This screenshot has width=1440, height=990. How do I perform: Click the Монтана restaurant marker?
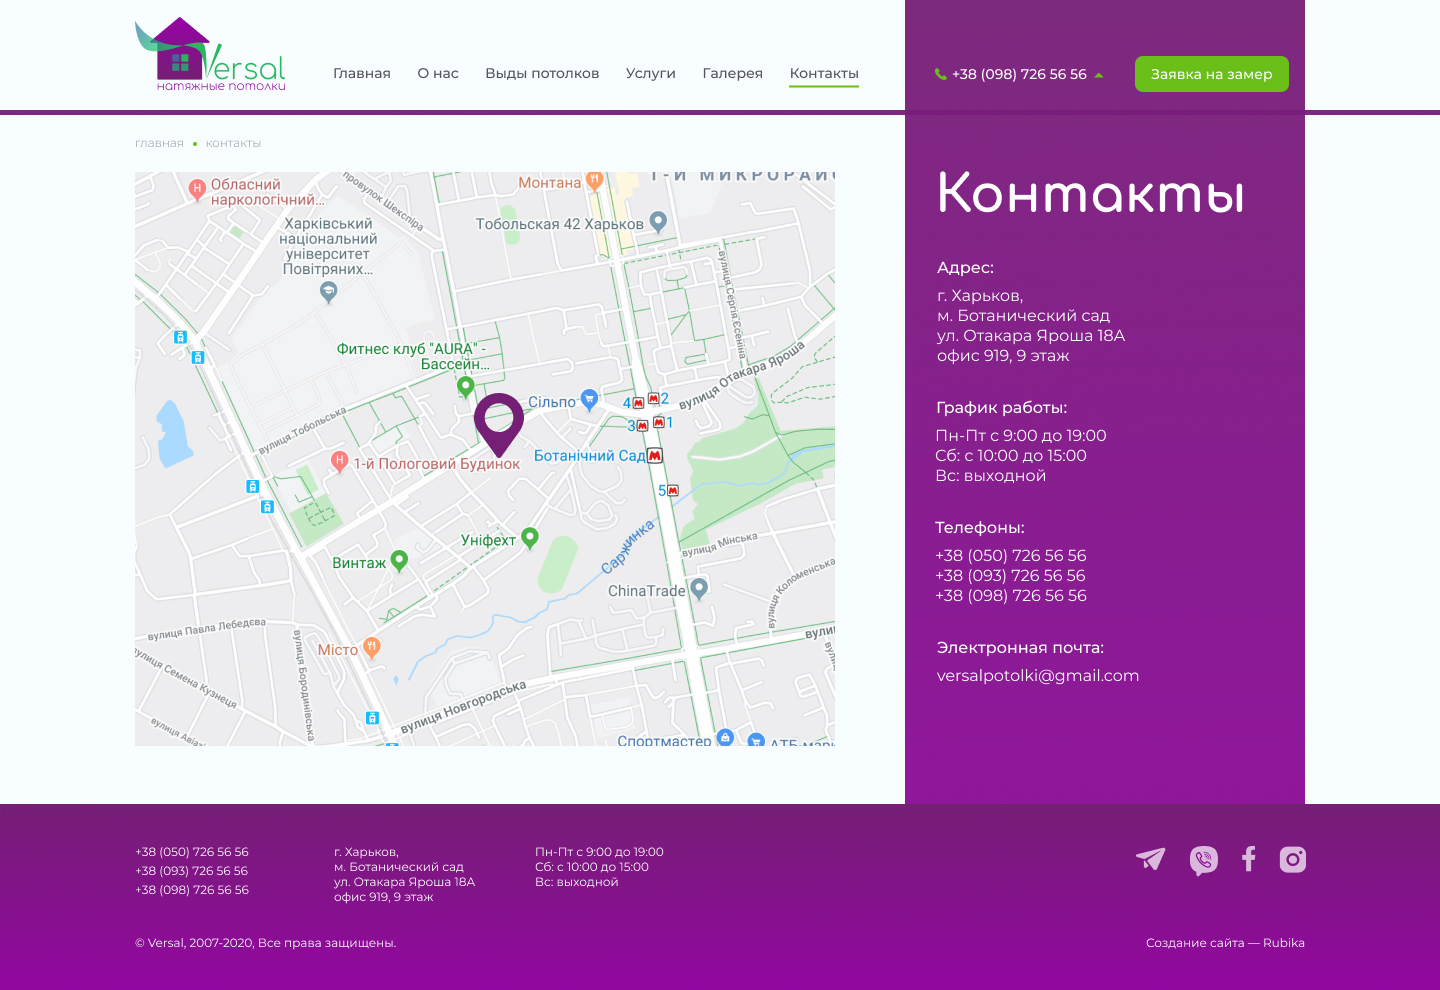(594, 182)
